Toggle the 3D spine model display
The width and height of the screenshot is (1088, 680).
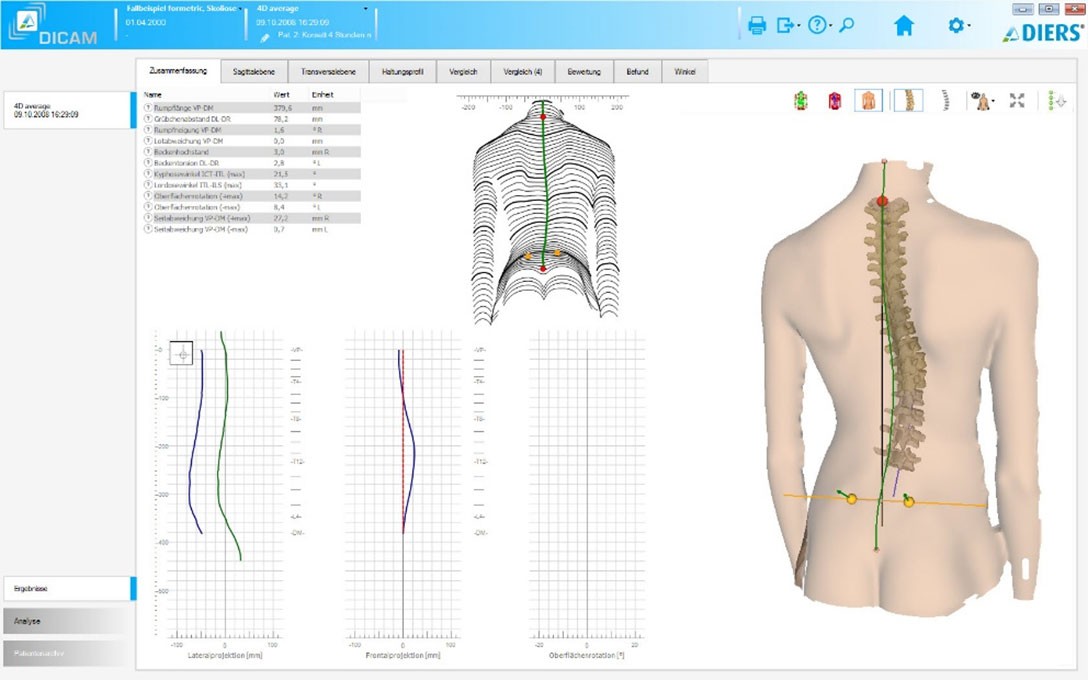[x=908, y=101]
